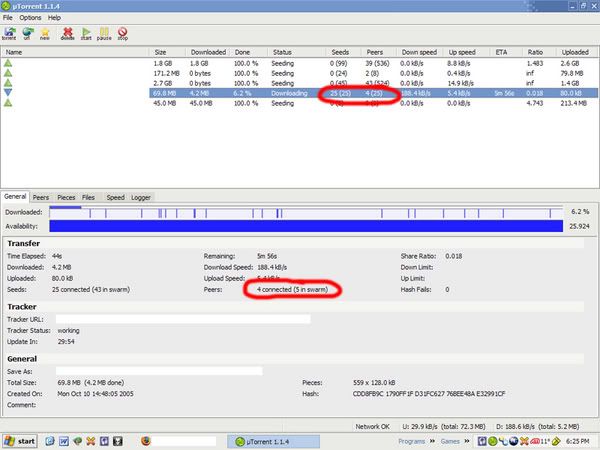Viewport: 600px width, 450px height.
Task: Click the Firefox icon in the taskbar
Action: pyautogui.click(x=145, y=441)
